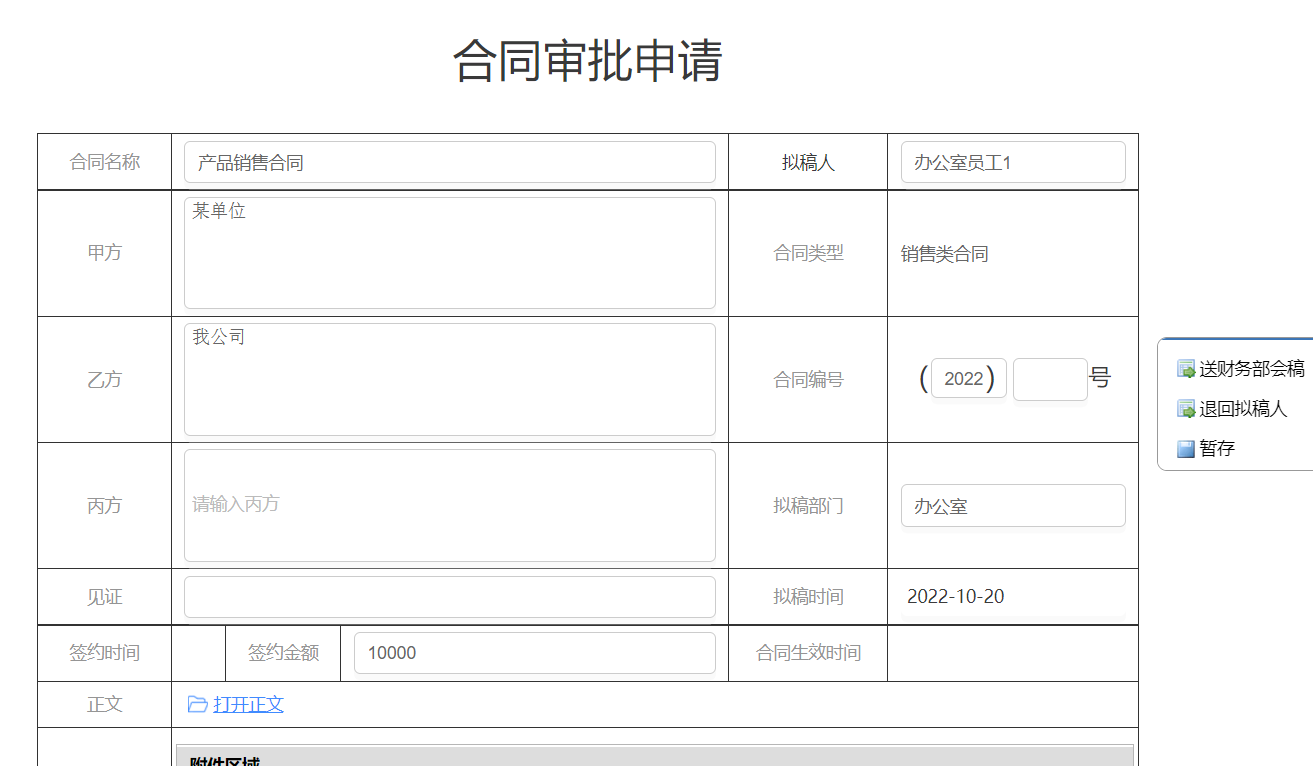Click the 签约金额 field showing 10000
The height and width of the screenshot is (766, 1313).
tap(535, 653)
